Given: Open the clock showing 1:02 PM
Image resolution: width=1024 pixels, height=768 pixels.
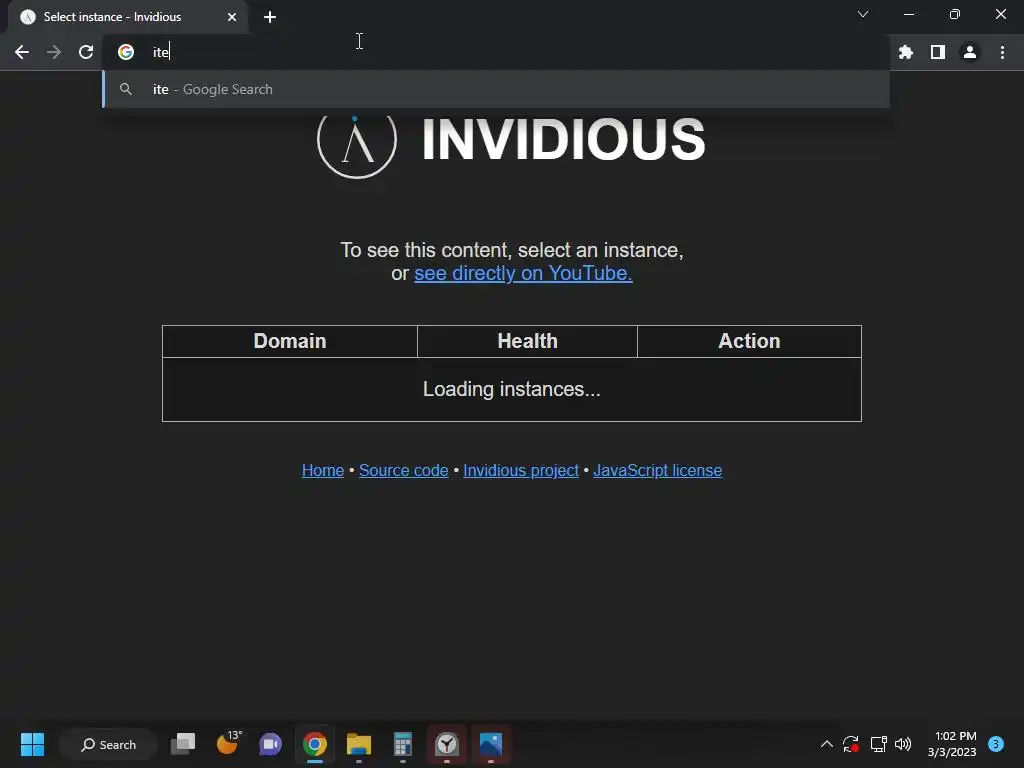Looking at the screenshot, I should click(x=952, y=744).
